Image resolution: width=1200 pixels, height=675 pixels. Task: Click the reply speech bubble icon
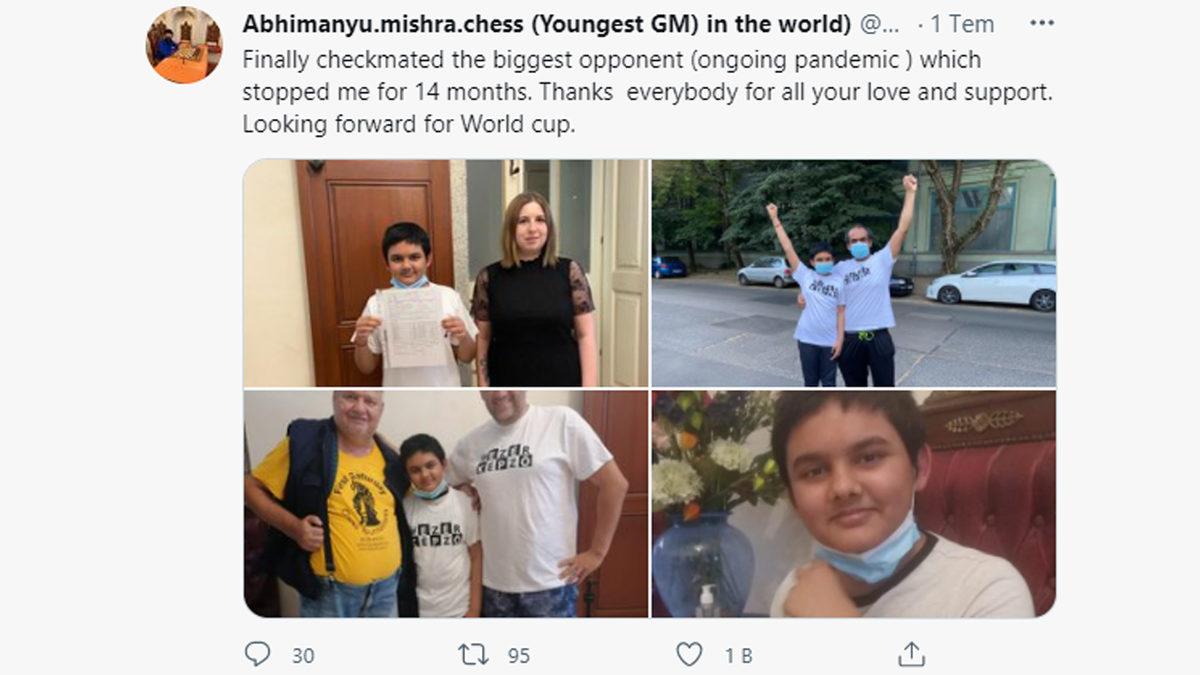point(257,654)
